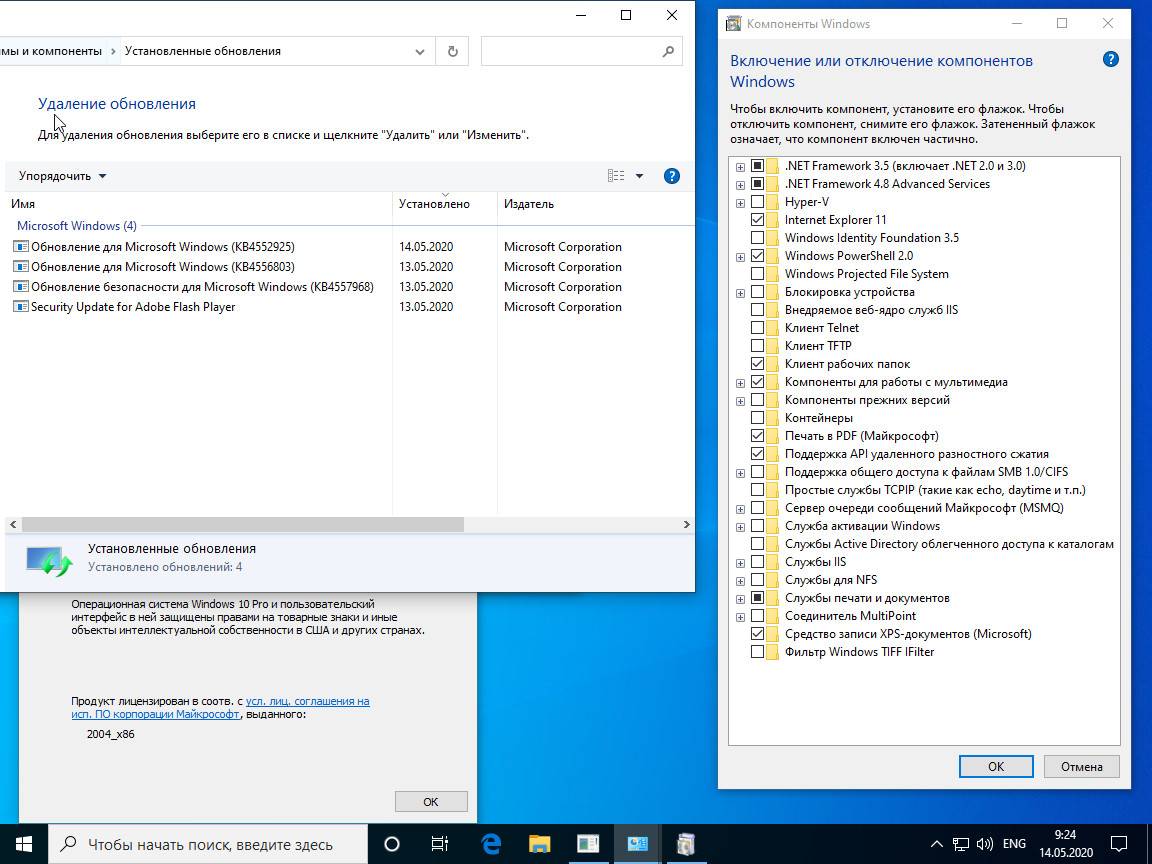
Task: Uncheck Internet Explorer 11 component
Action: click(x=757, y=220)
